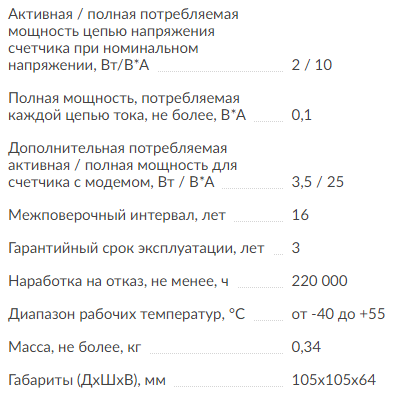This screenshot has width=403, height=394.
Task: Click the value 2 / 10
Action: pos(312,65)
